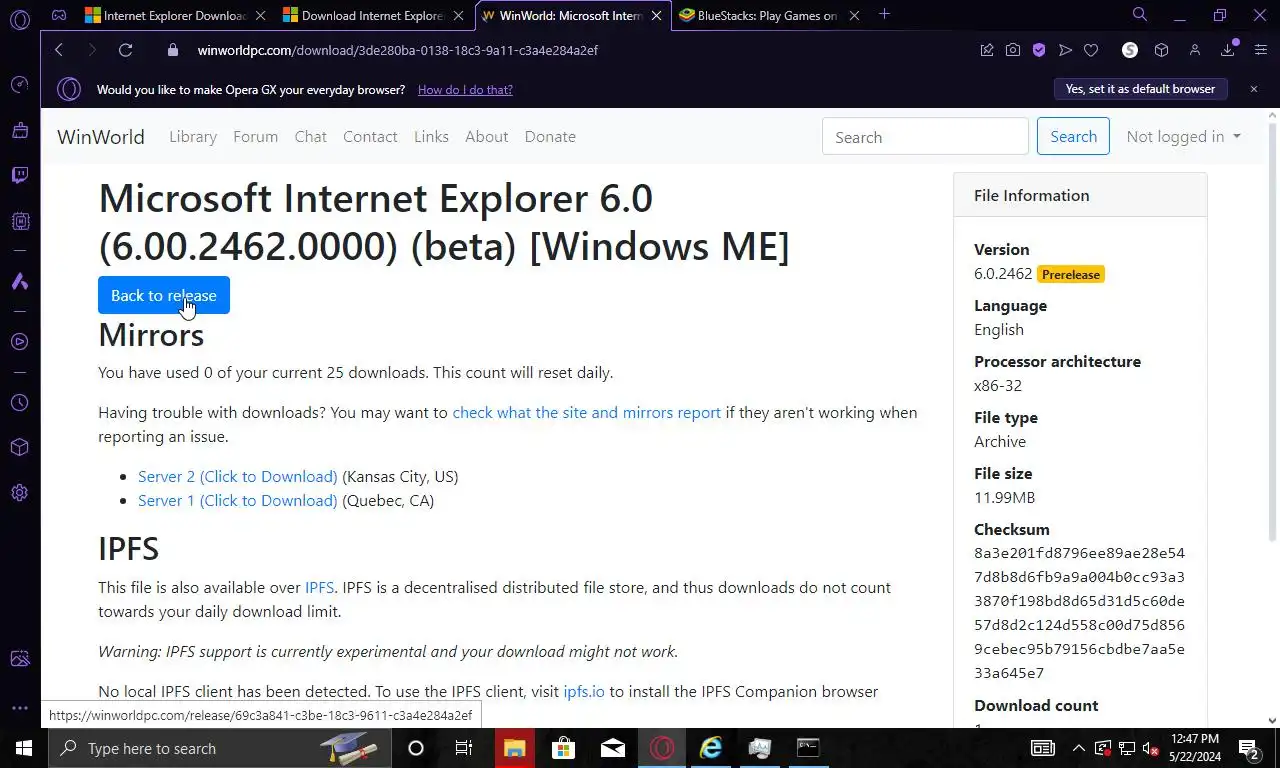
Task: Click the page vertical scrollbar
Action: click(1273, 334)
